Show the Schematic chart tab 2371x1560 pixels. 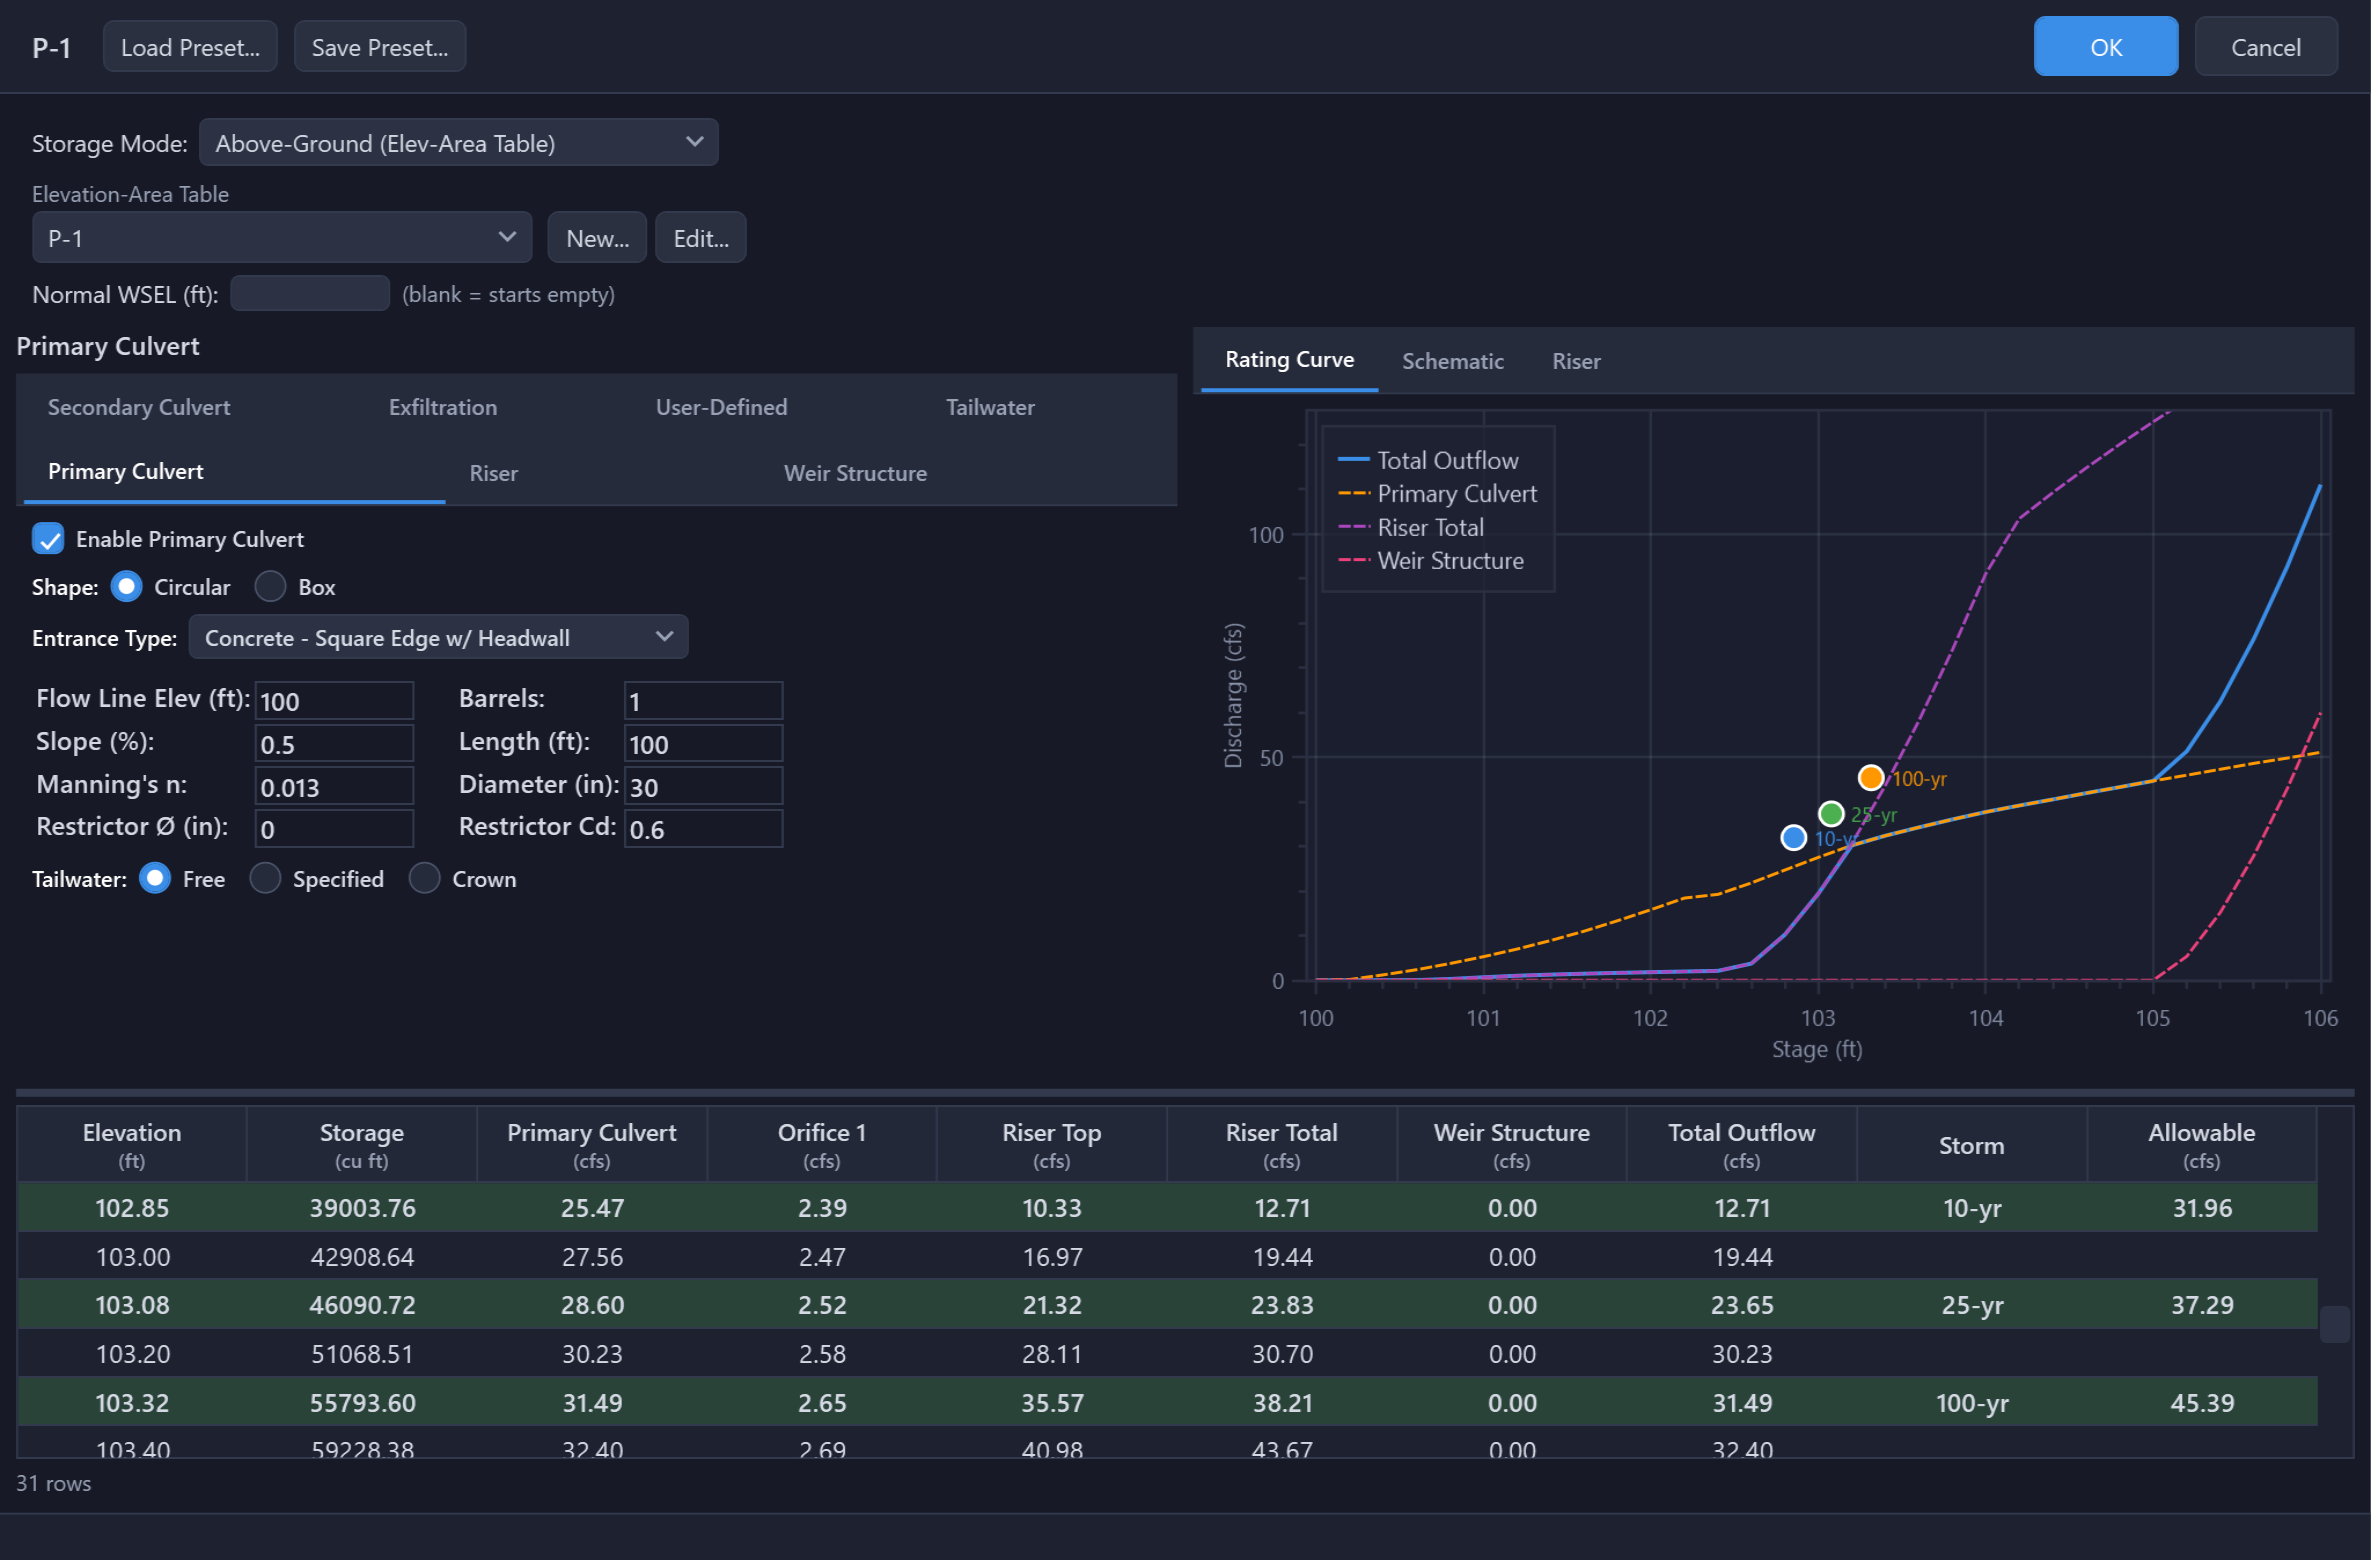[x=1452, y=361]
